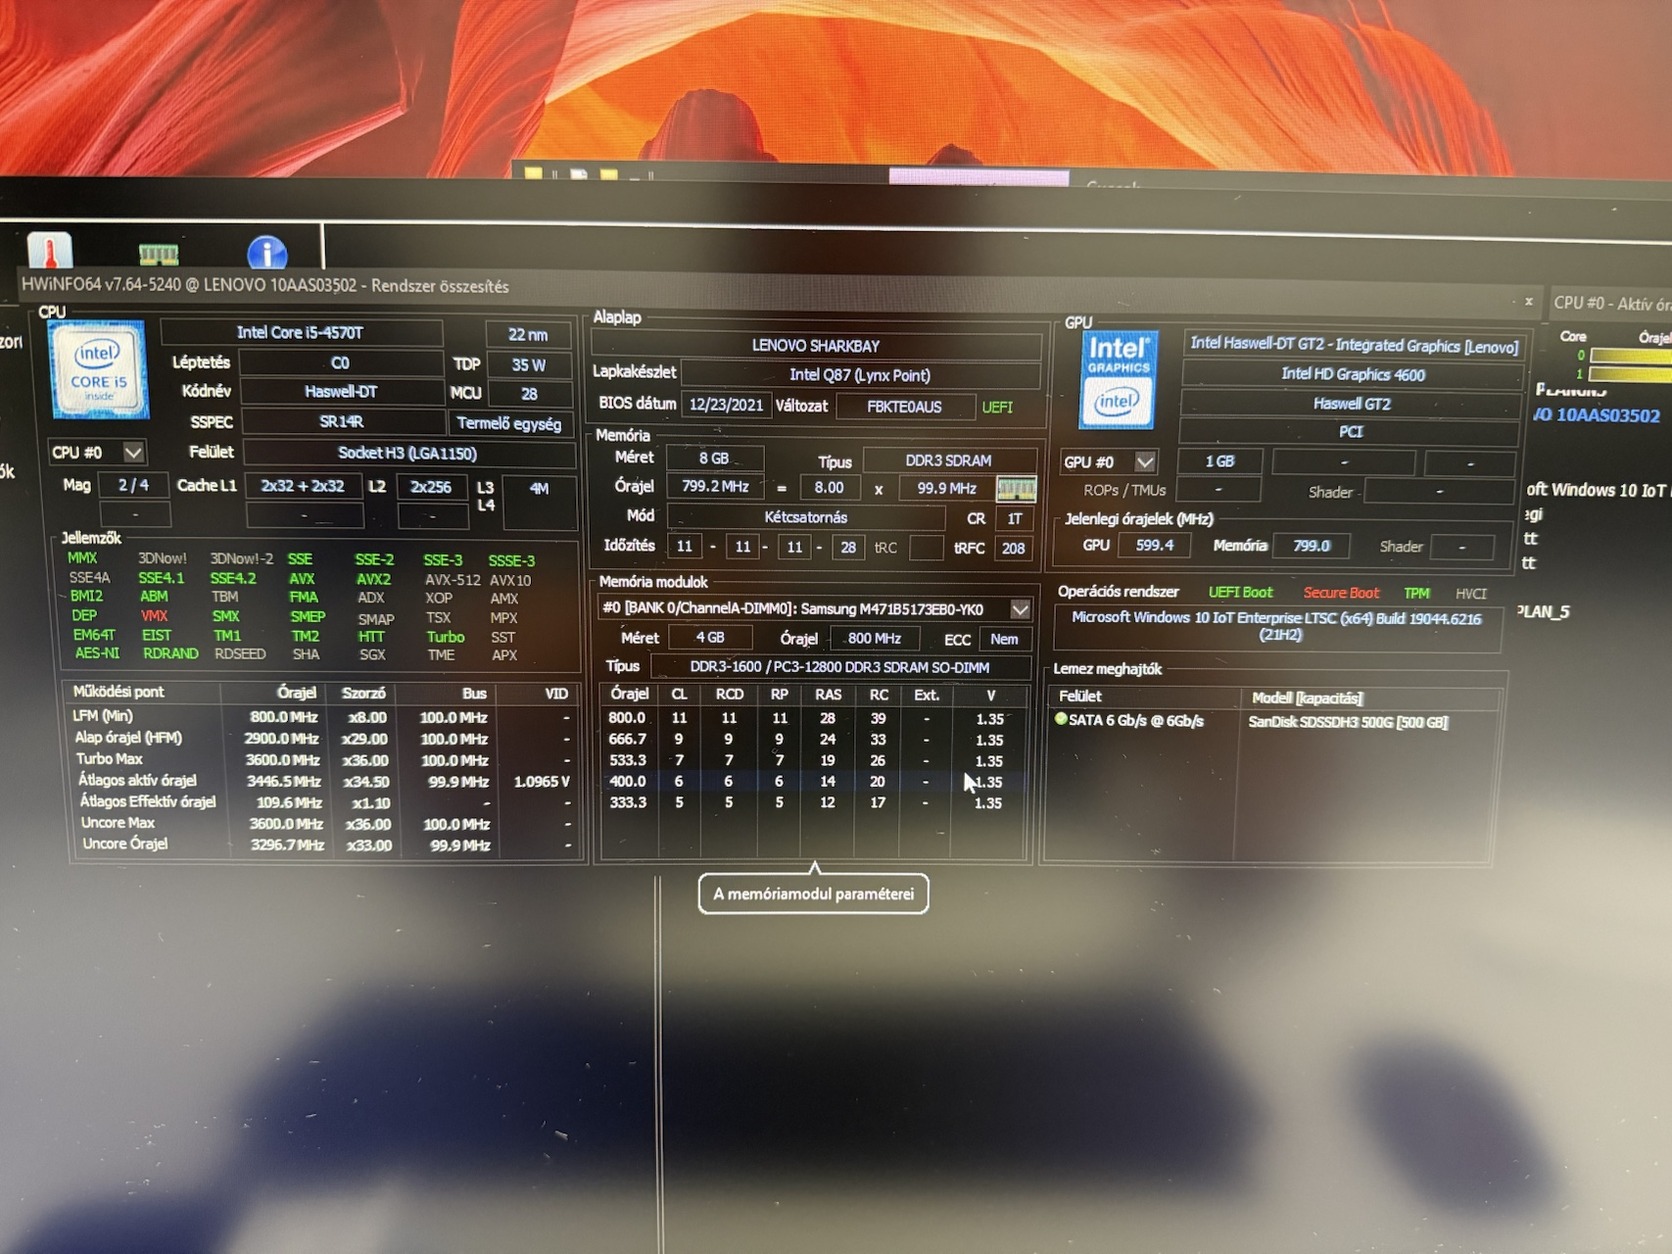1672x1254 pixels.
Task: Click the Socket H3 (LGA1150) field
Action: click(x=408, y=453)
